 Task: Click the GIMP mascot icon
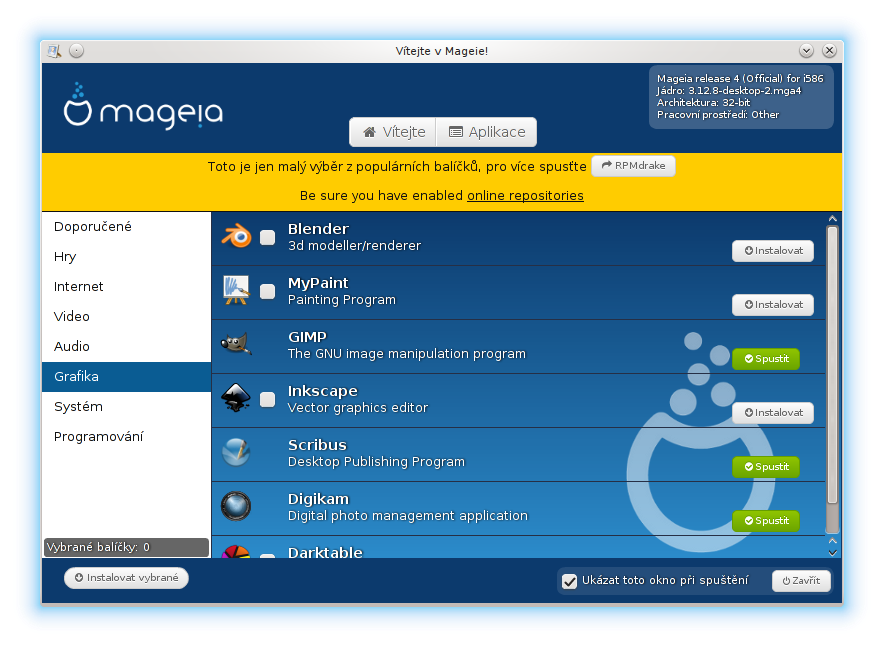coord(236,345)
